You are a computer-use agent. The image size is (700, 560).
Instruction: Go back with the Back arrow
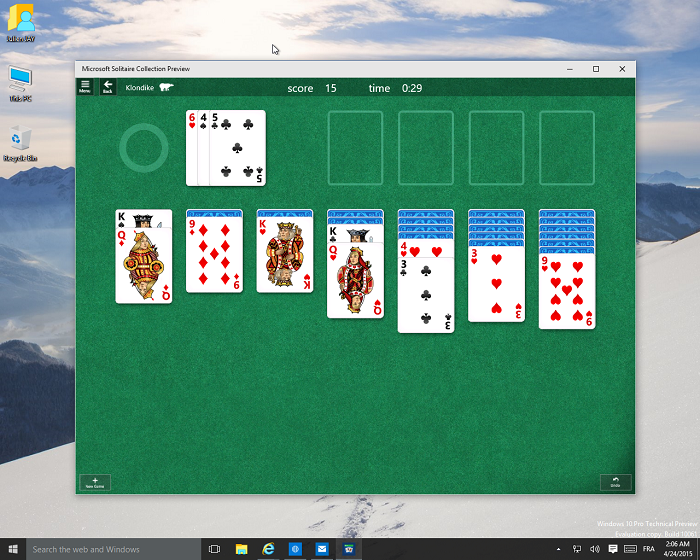click(108, 87)
